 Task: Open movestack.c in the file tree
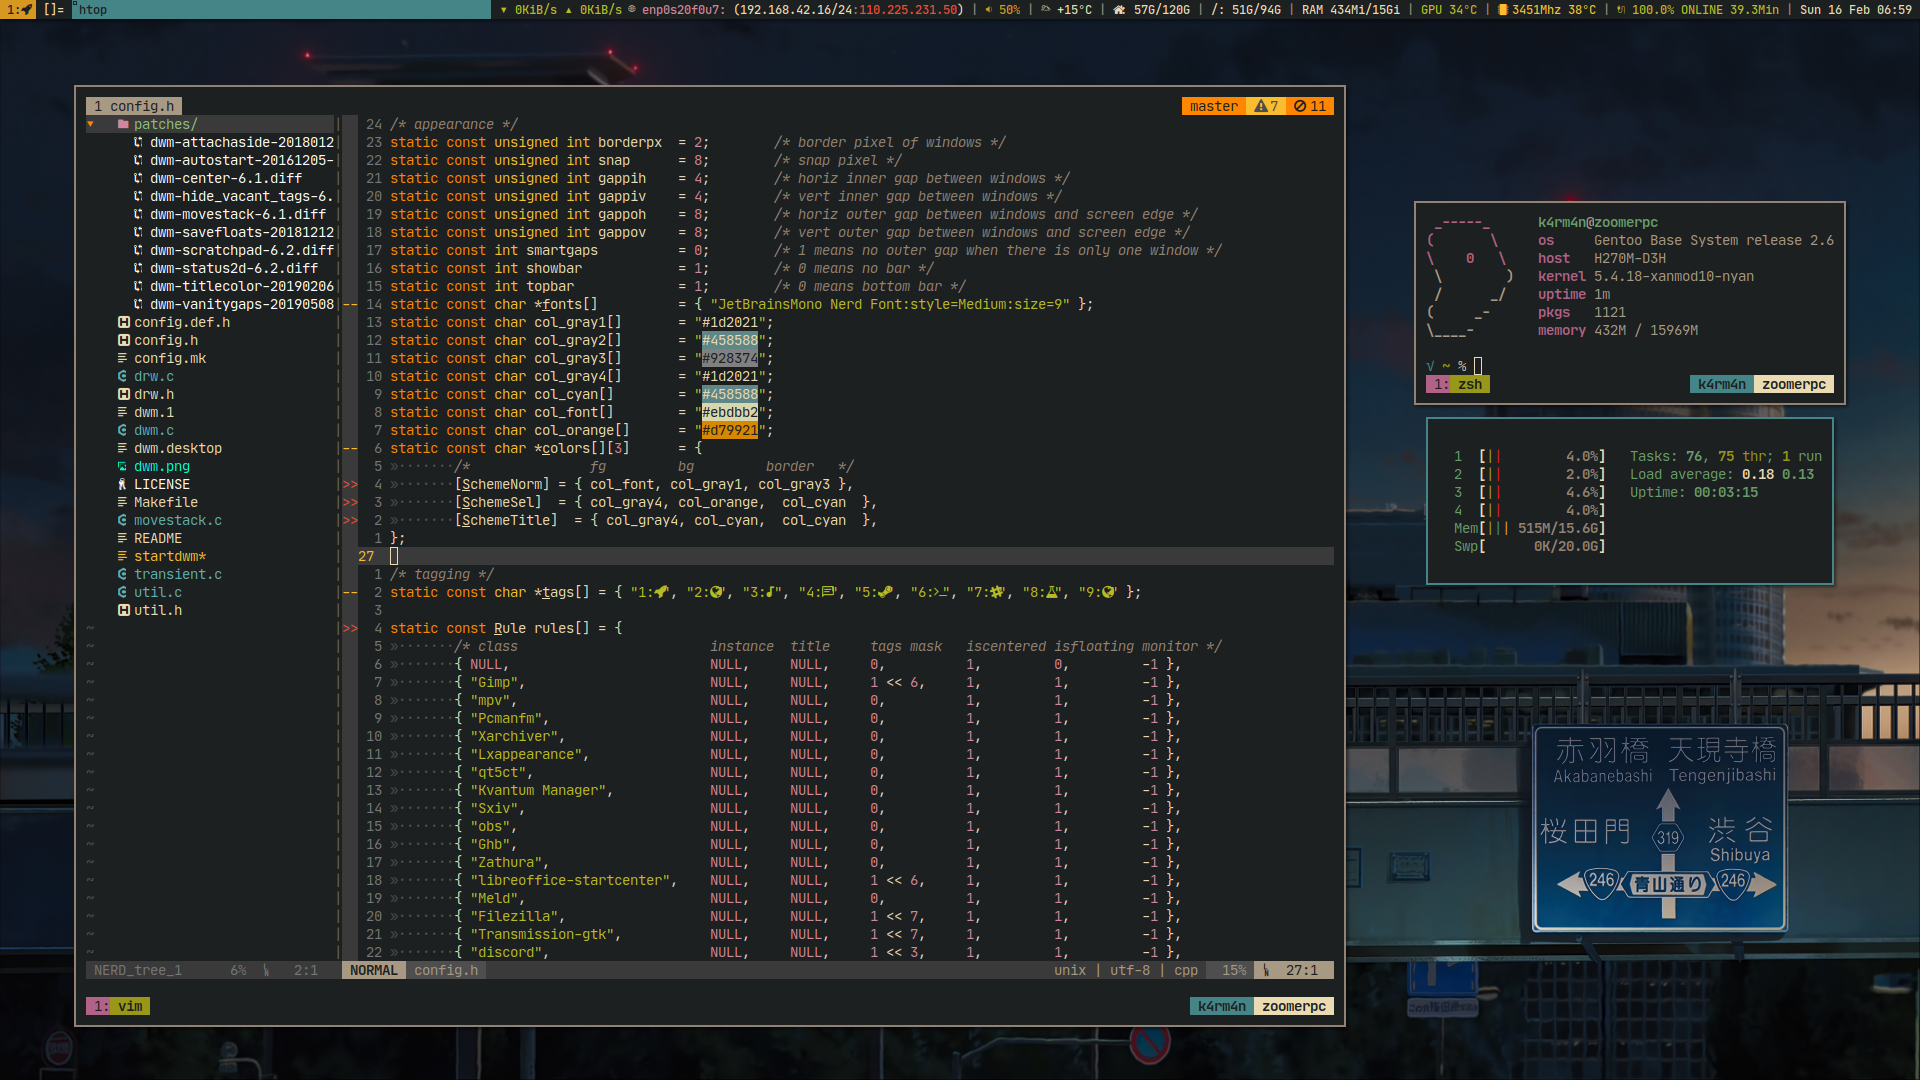pyautogui.click(x=177, y=521)
